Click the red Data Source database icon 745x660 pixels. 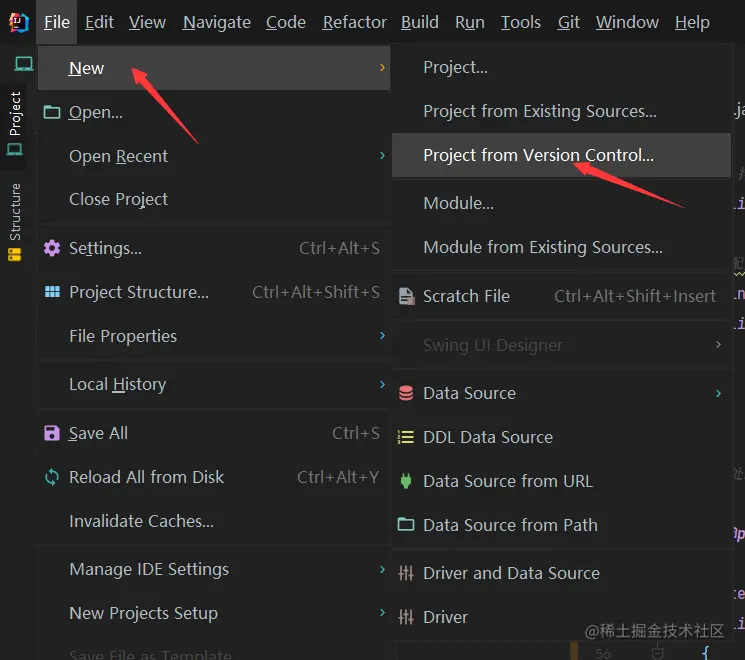pyautogui.click(x=406, y=393)
